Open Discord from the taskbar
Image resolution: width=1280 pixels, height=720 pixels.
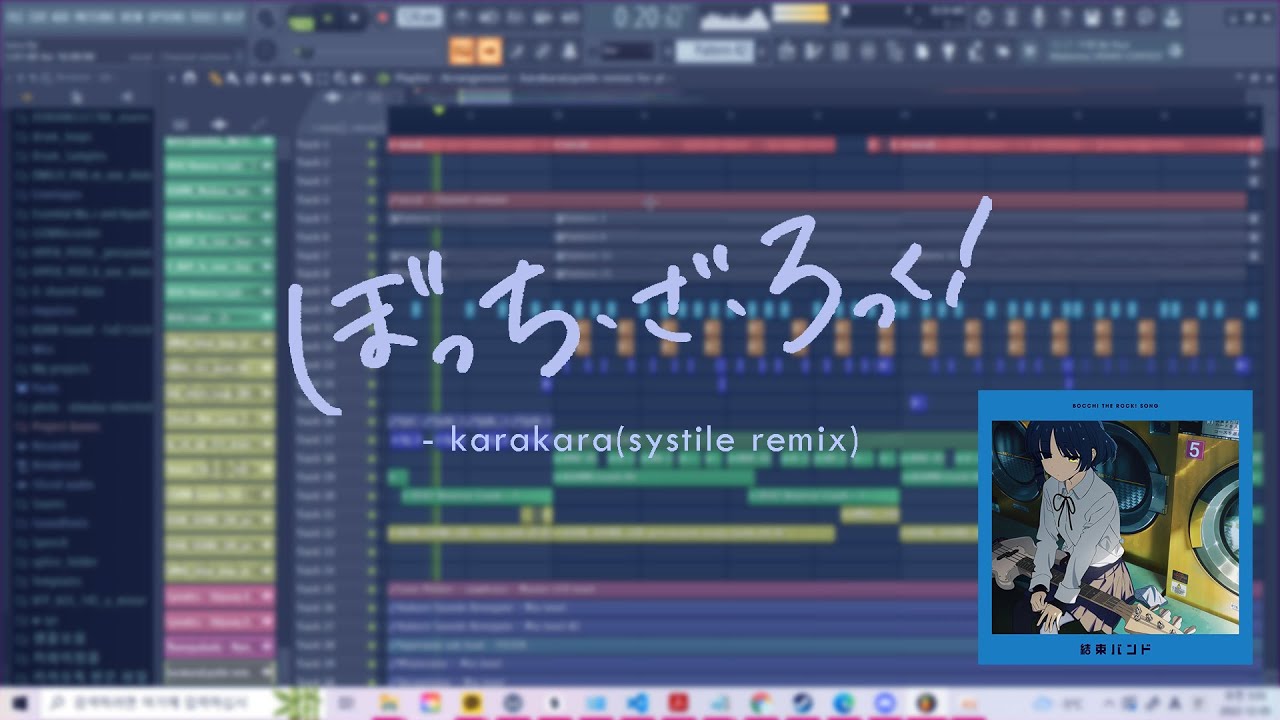point(884,703)
